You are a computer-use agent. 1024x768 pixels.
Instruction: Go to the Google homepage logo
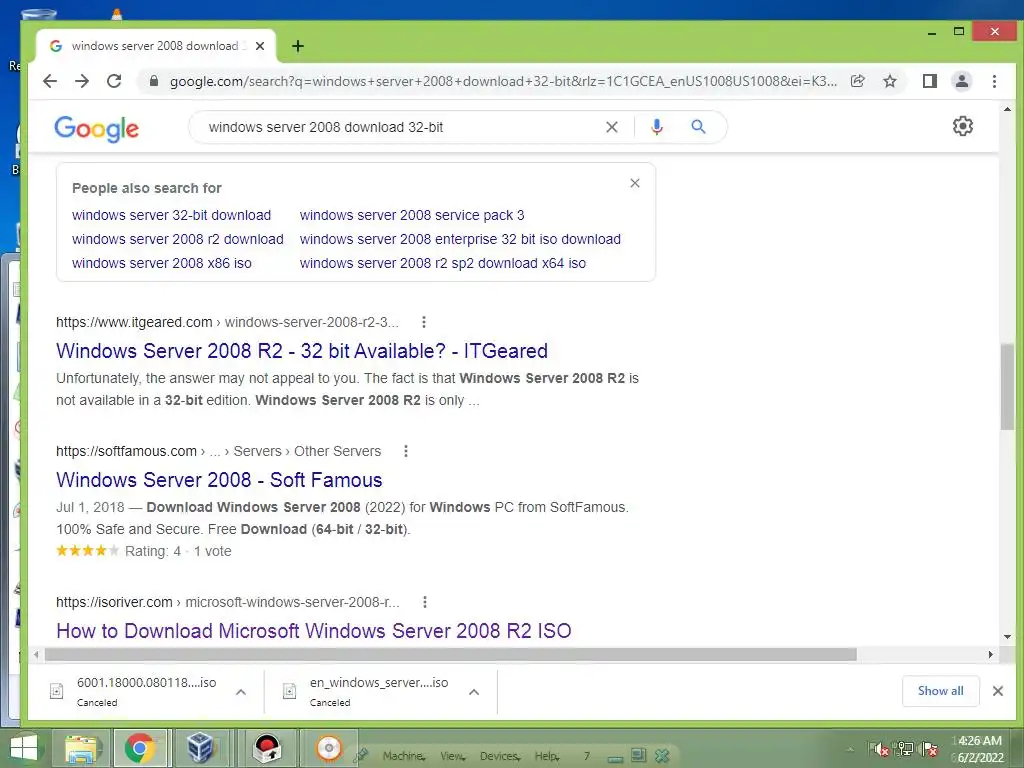[x=97, y=129]
